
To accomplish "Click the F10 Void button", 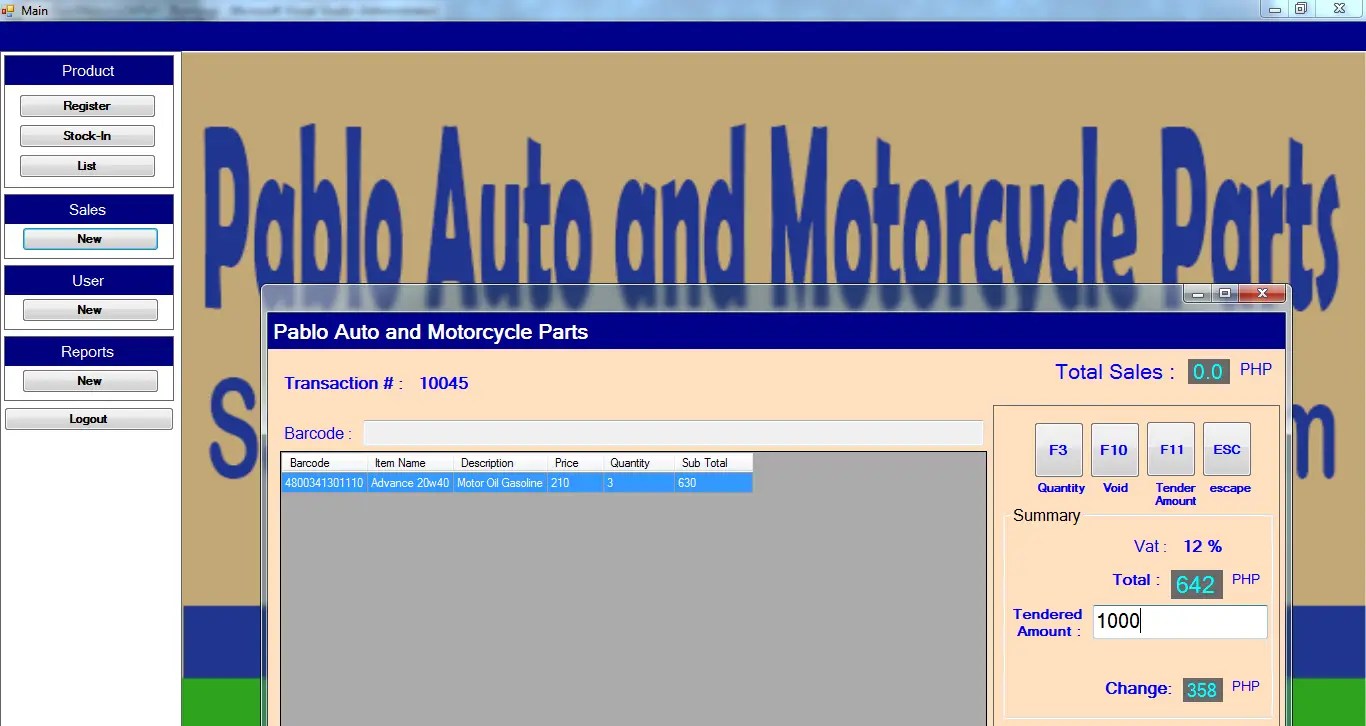I will pos(1114,449).
